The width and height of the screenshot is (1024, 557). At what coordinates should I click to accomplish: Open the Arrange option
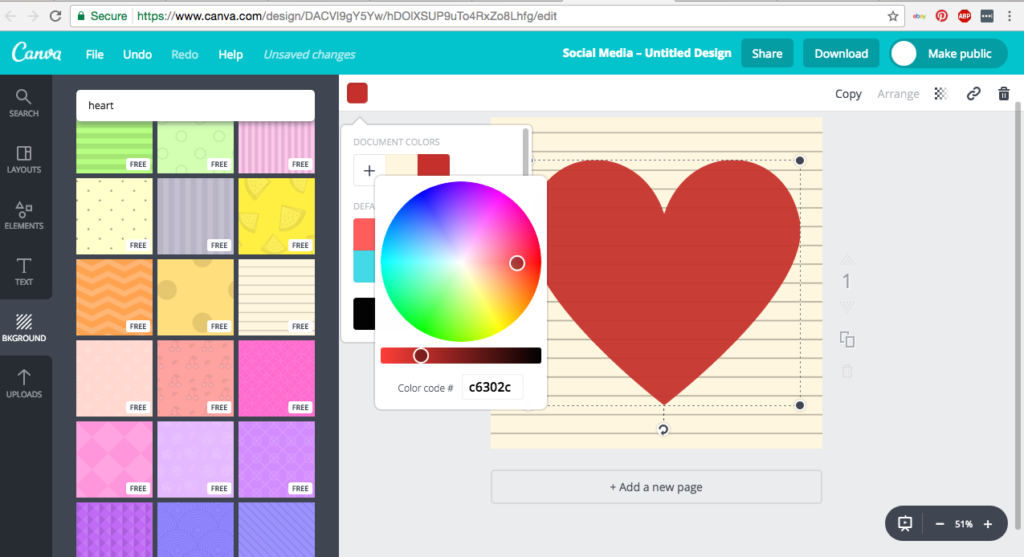pos(898,94)
